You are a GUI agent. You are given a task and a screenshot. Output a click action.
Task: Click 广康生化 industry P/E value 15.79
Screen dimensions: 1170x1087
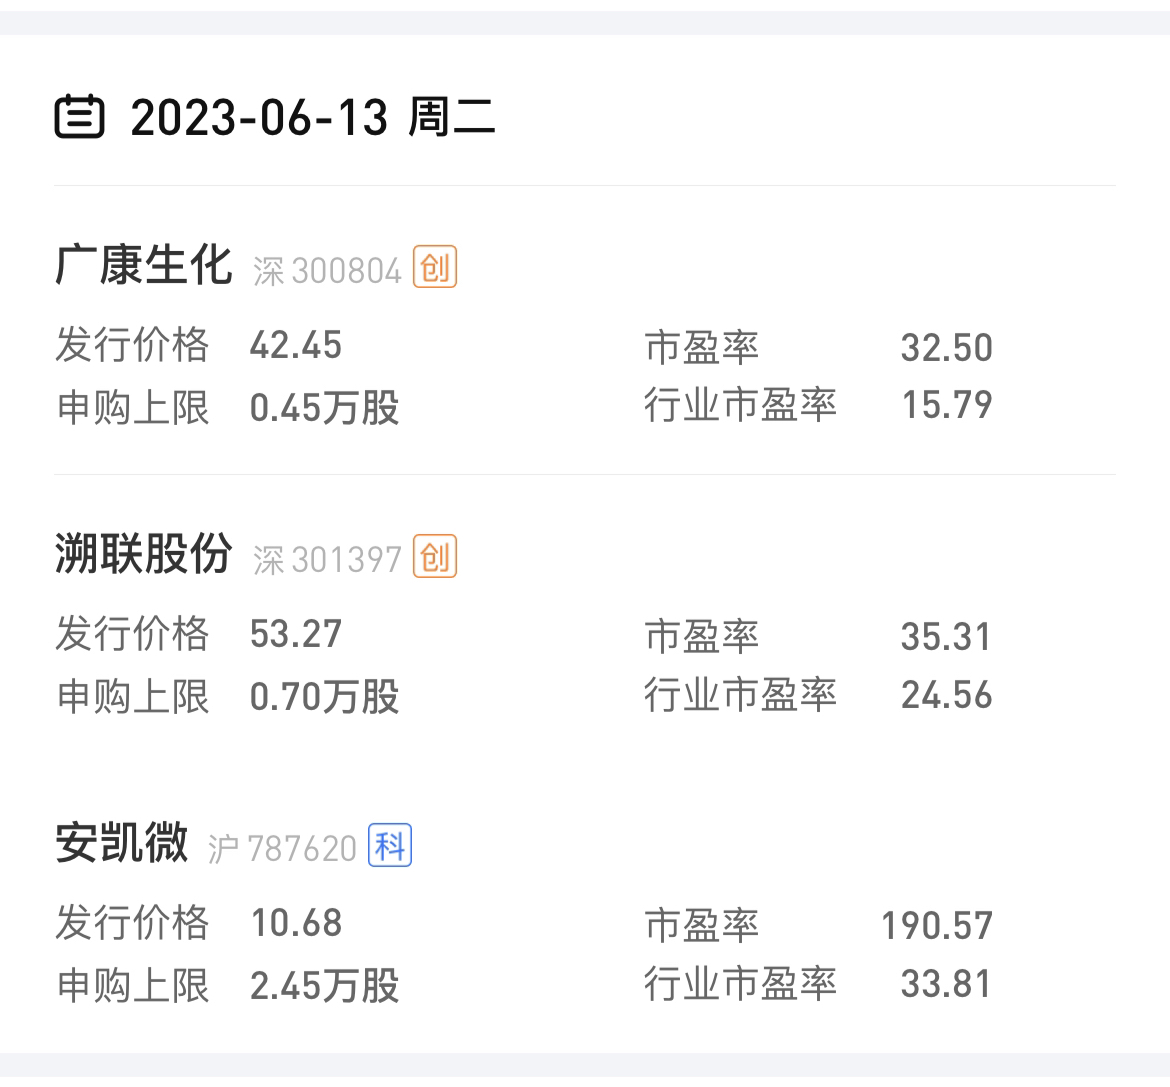pyautogui.click(x=947, y=405)
